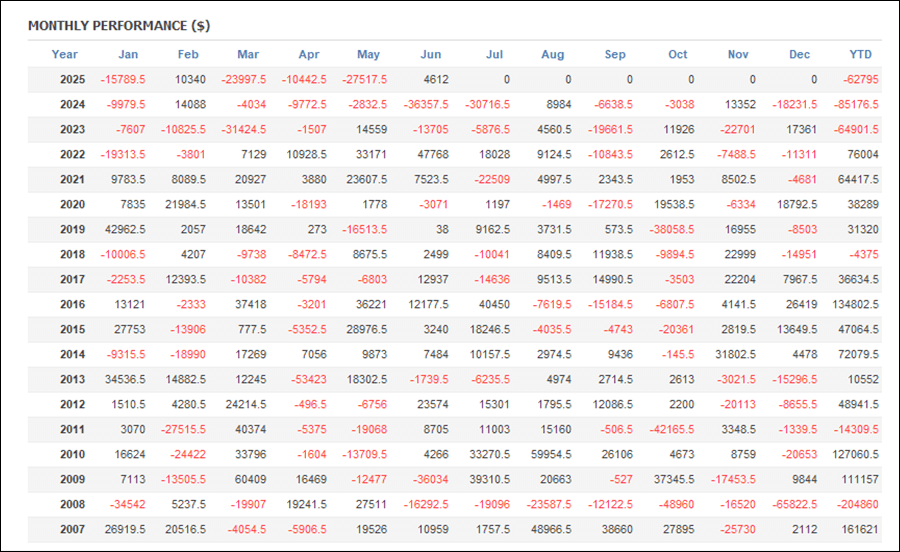Click the May column header

pyautogui.click(x=368, y=55)
